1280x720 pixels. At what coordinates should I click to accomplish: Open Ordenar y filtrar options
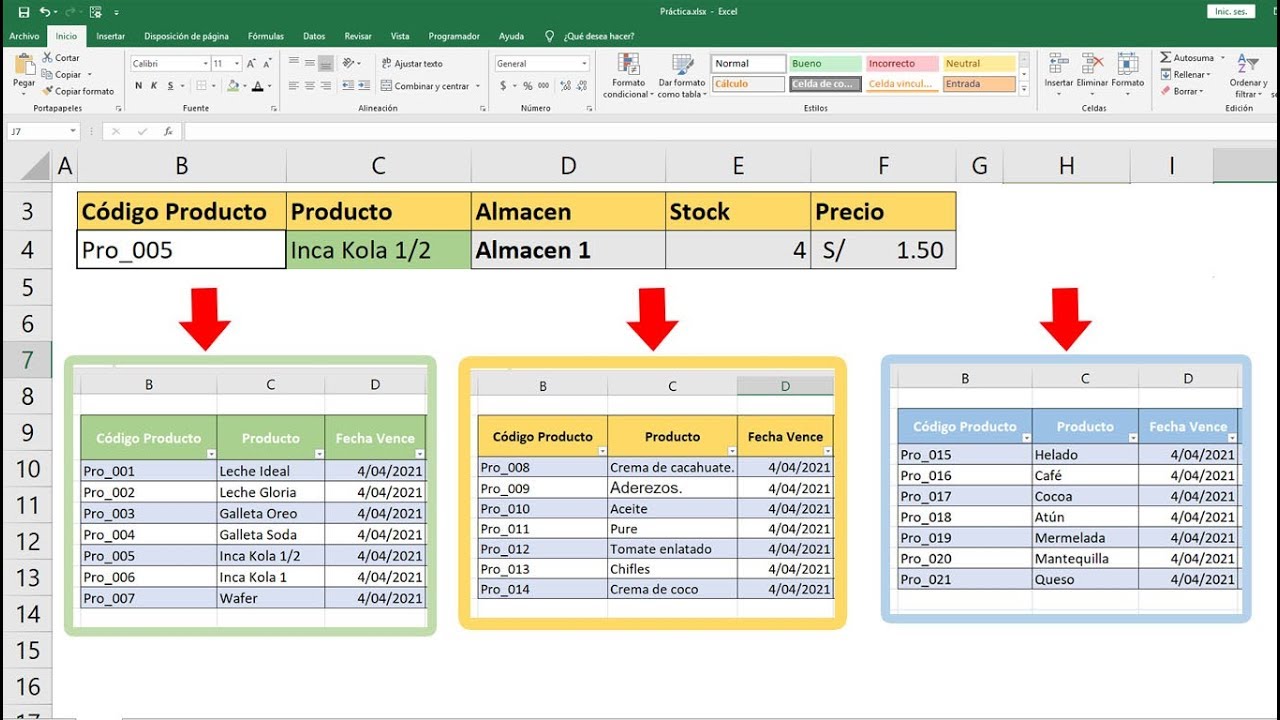click(1247, 76)
